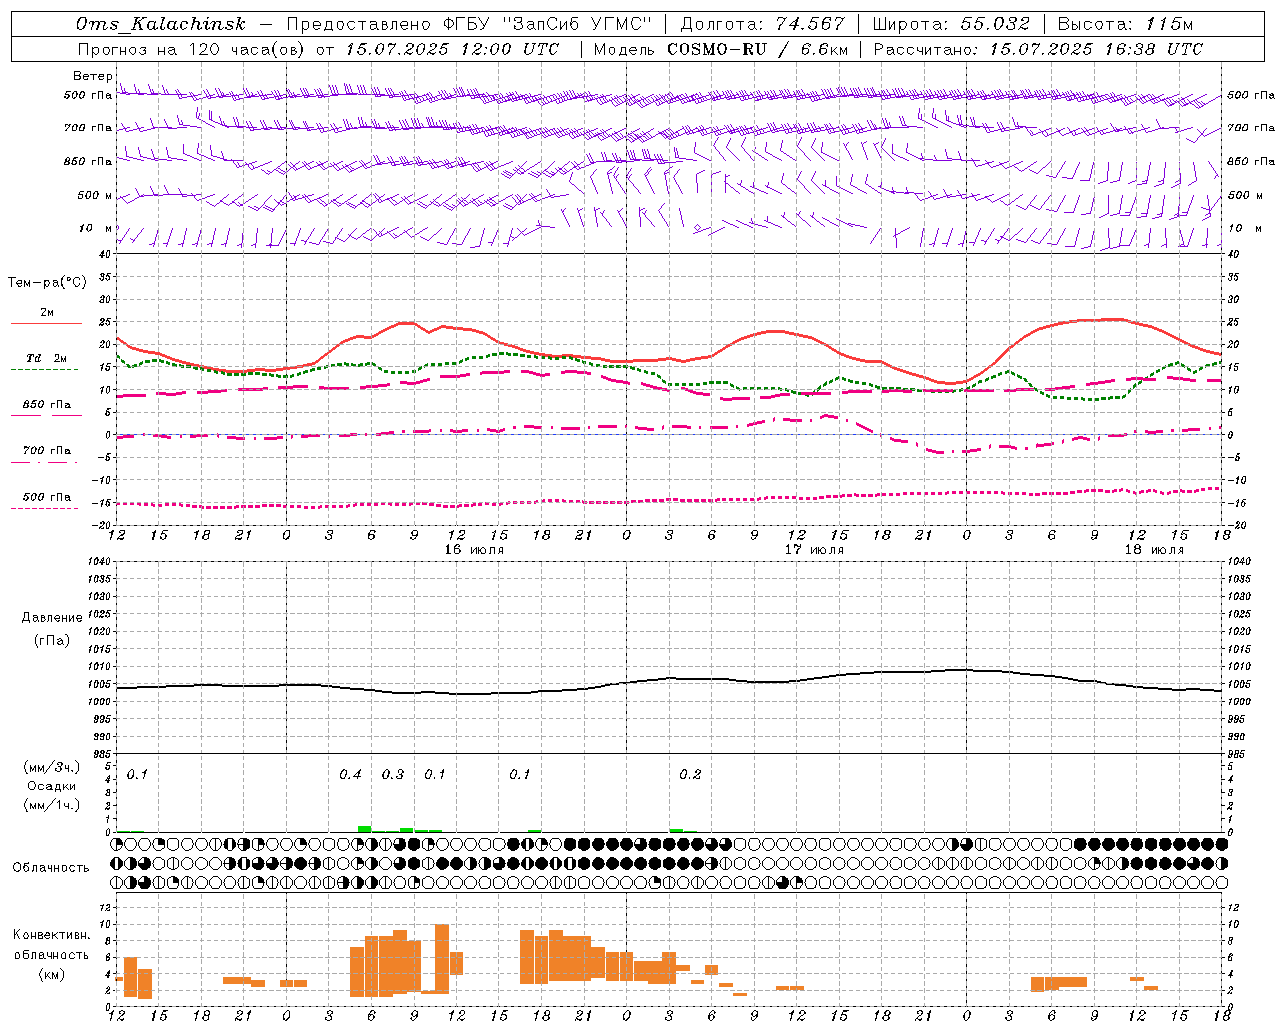Click the 16 июля date label
The image size is (1280, 1024).
coord(474,549)
